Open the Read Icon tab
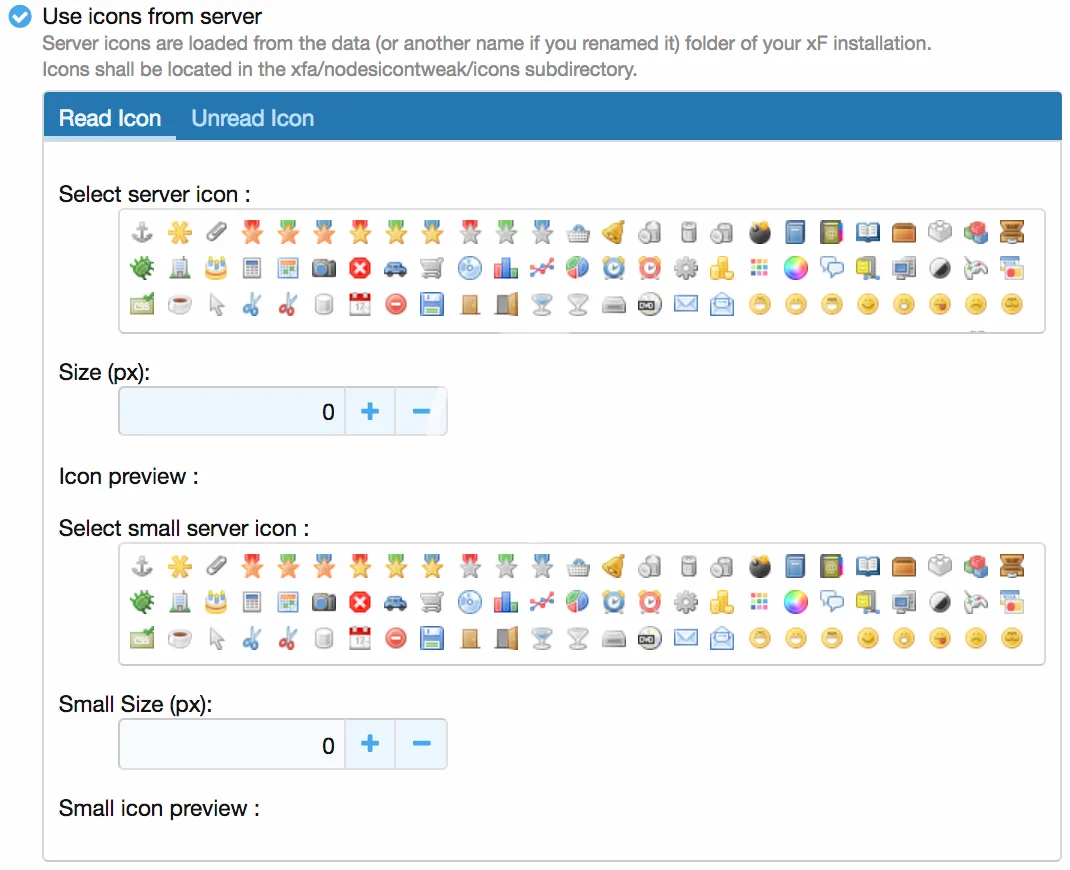 110,118
